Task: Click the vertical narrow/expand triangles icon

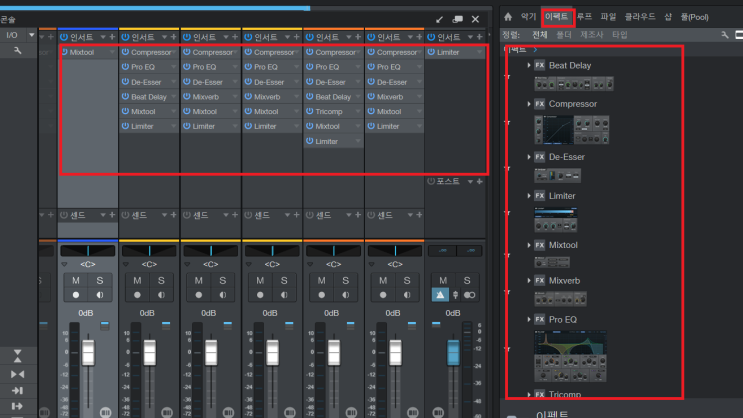Action: 18,356
